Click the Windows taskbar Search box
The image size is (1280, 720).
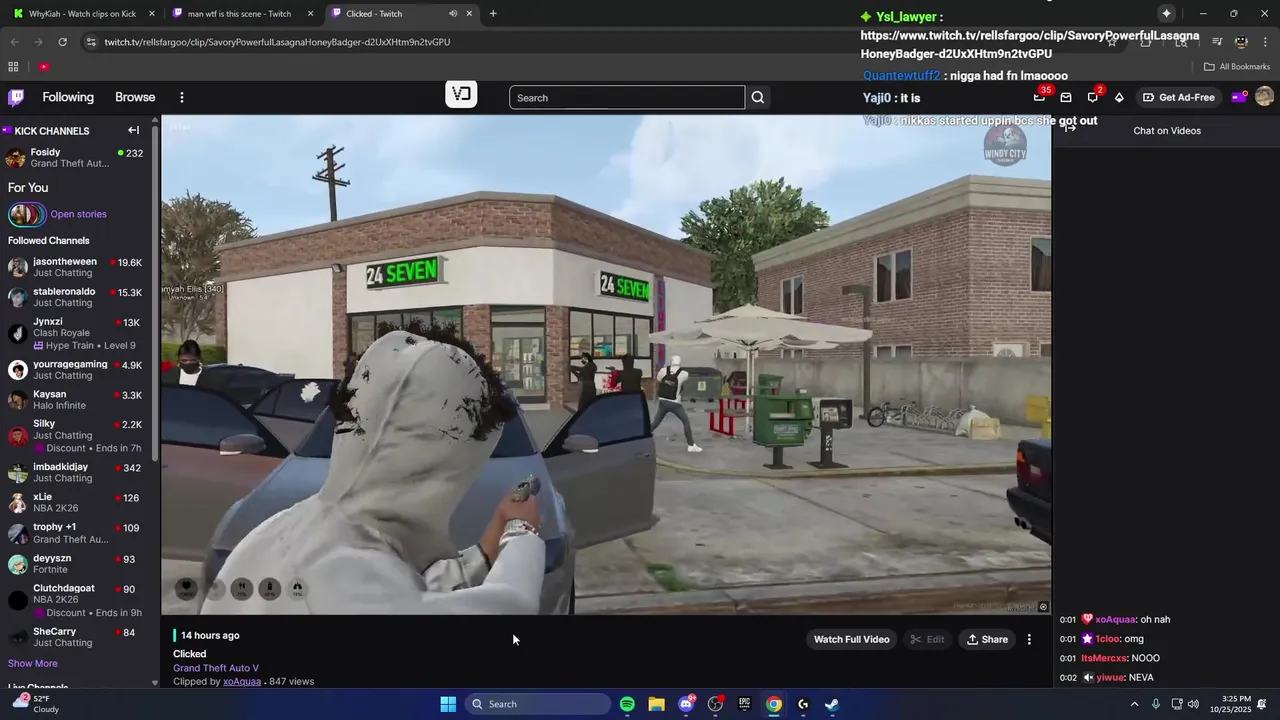coord(538,704)
